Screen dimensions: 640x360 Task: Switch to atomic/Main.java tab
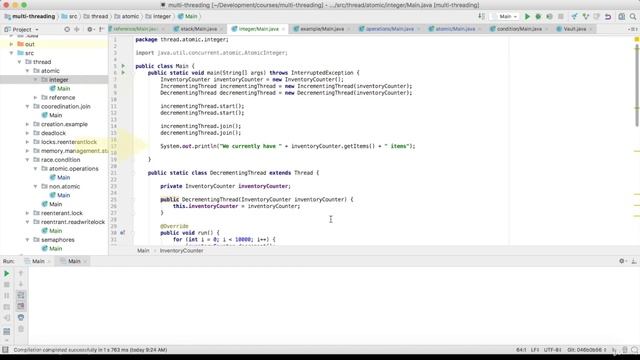point(455,29)
